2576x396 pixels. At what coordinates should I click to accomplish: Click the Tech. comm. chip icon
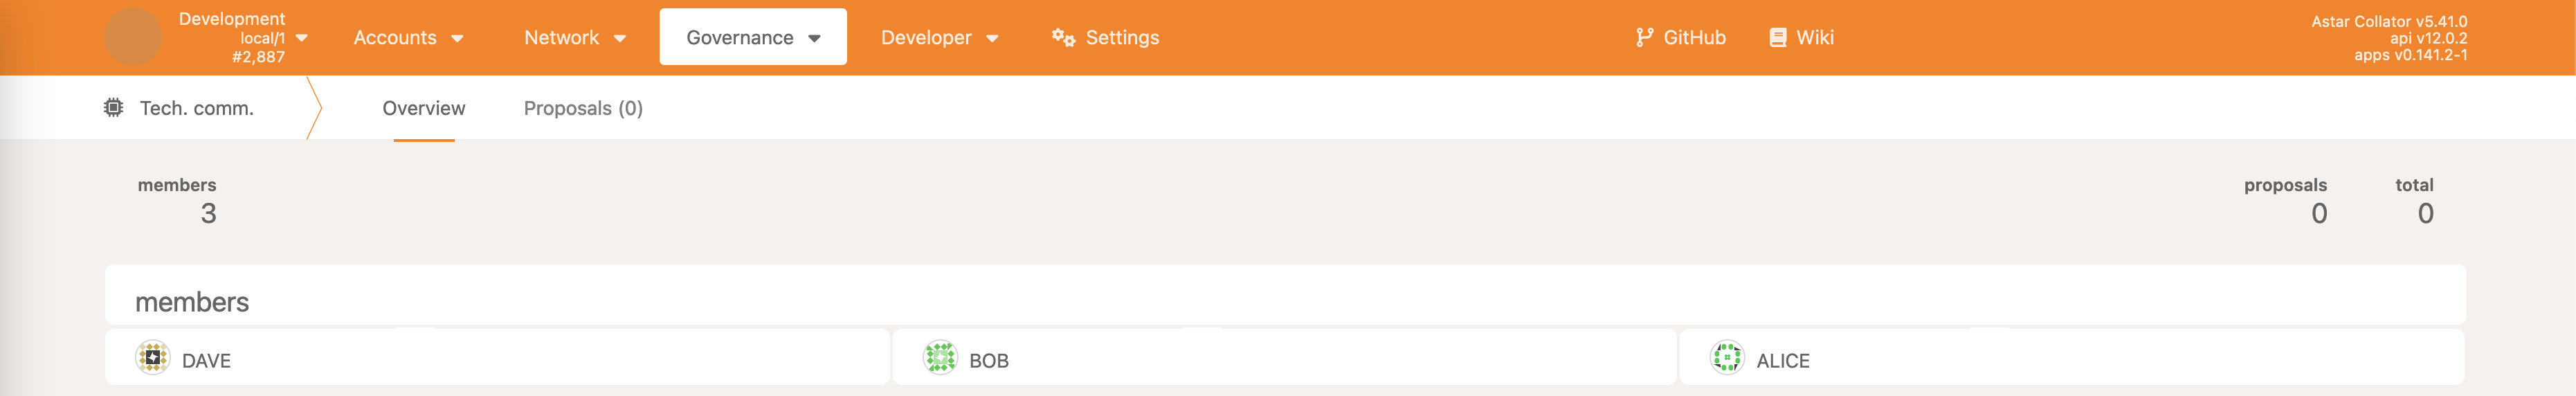pyautogui.click(x=114, y=108)
